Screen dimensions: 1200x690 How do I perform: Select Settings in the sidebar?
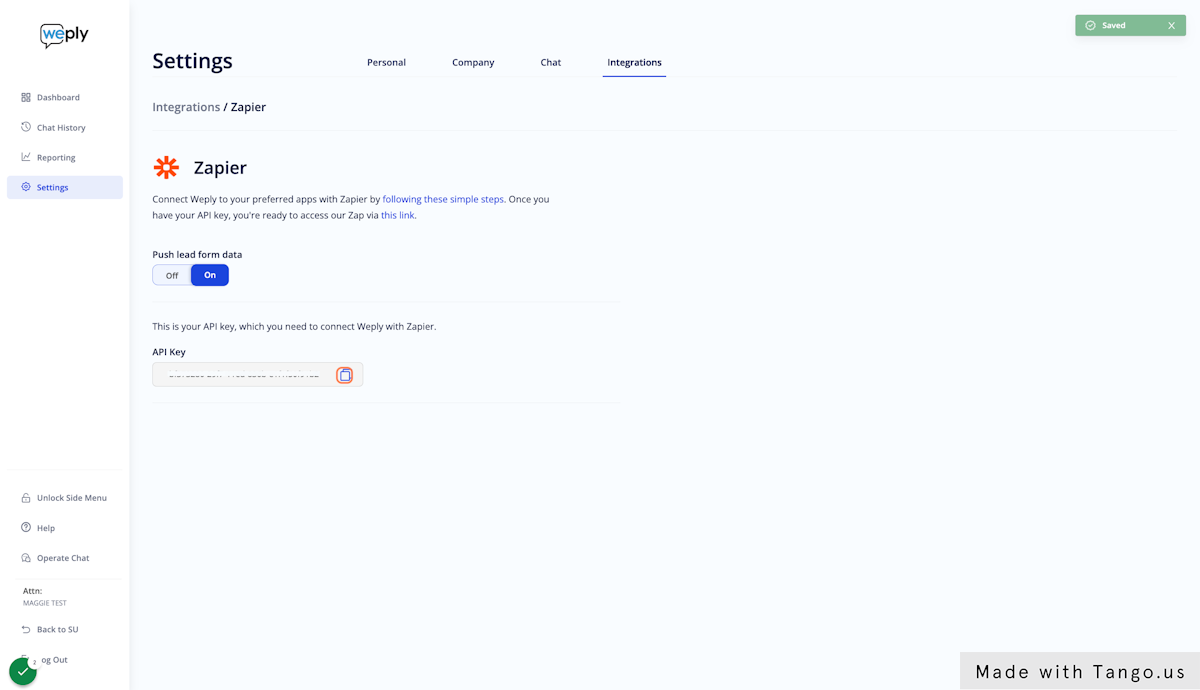(x=65, y=187)
